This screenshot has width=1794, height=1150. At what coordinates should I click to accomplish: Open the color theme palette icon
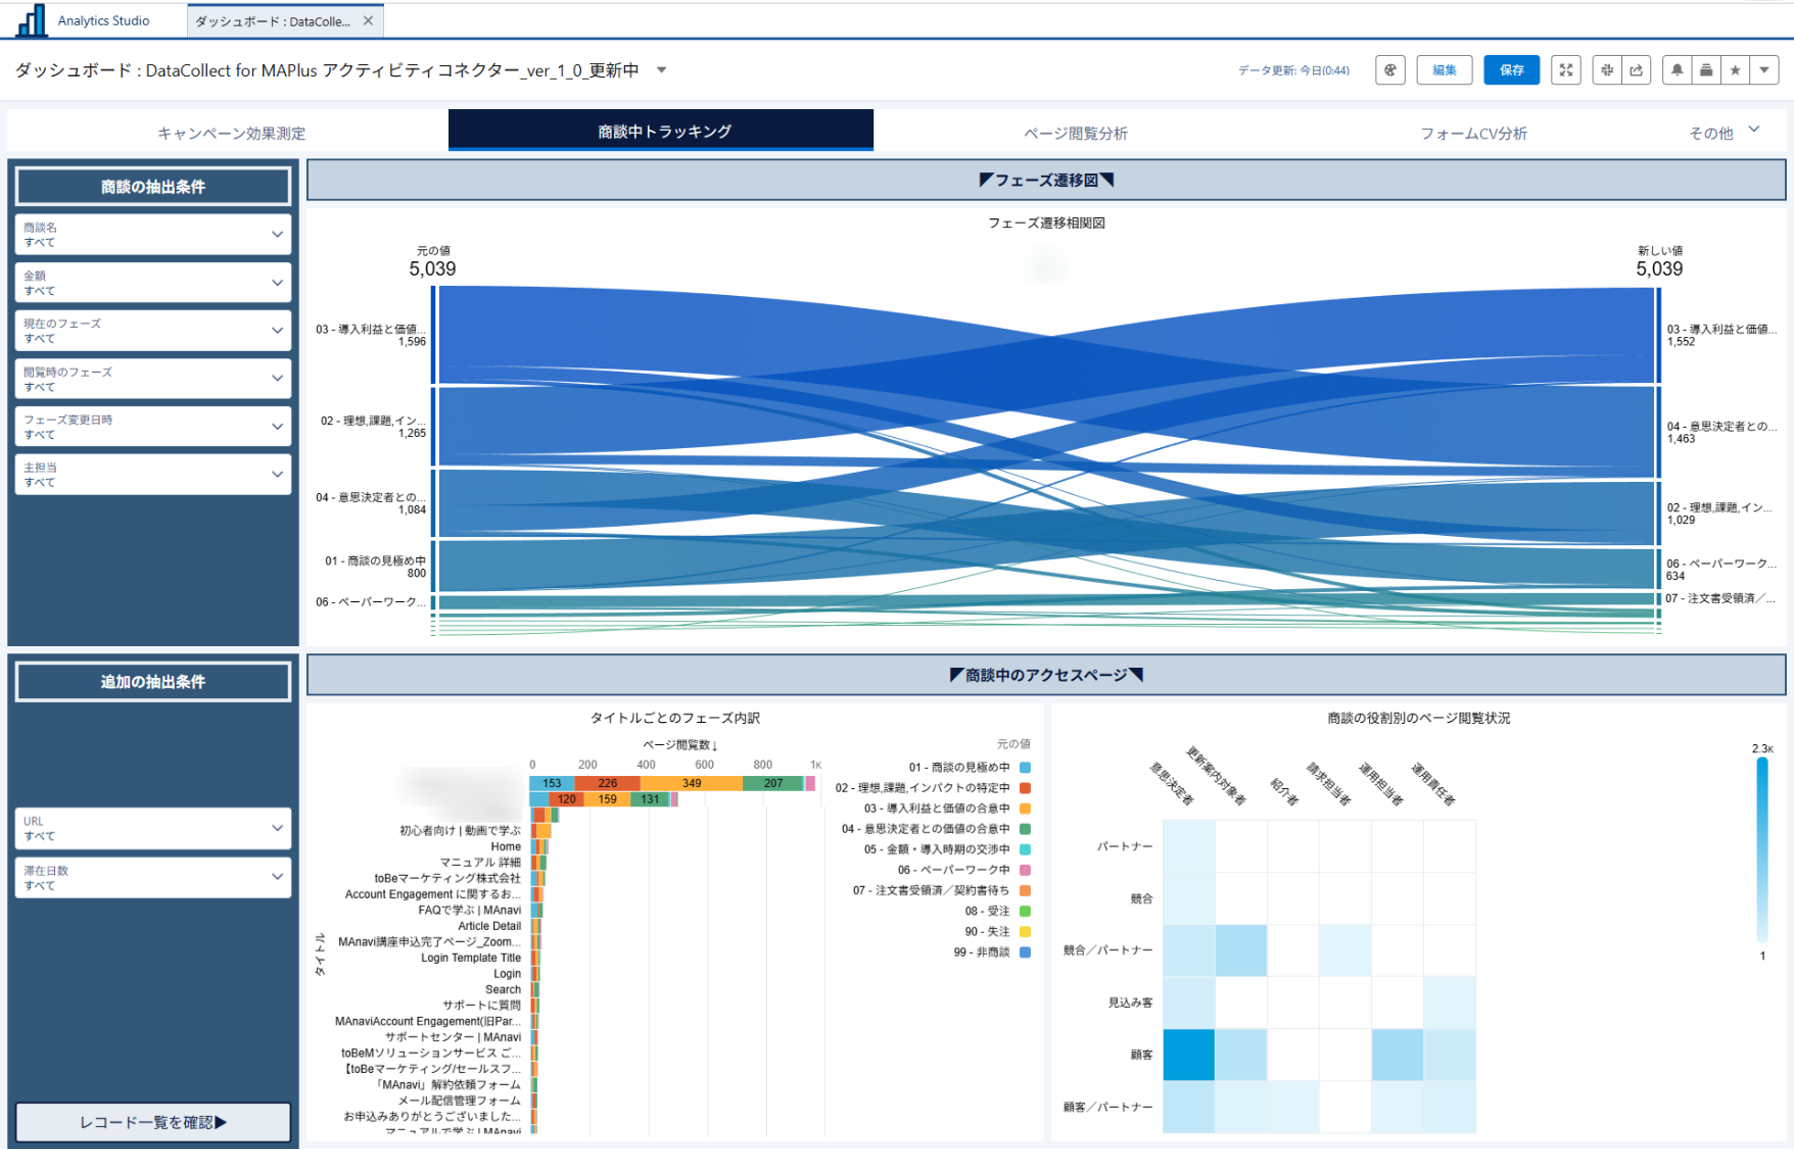pos(1390,70)
